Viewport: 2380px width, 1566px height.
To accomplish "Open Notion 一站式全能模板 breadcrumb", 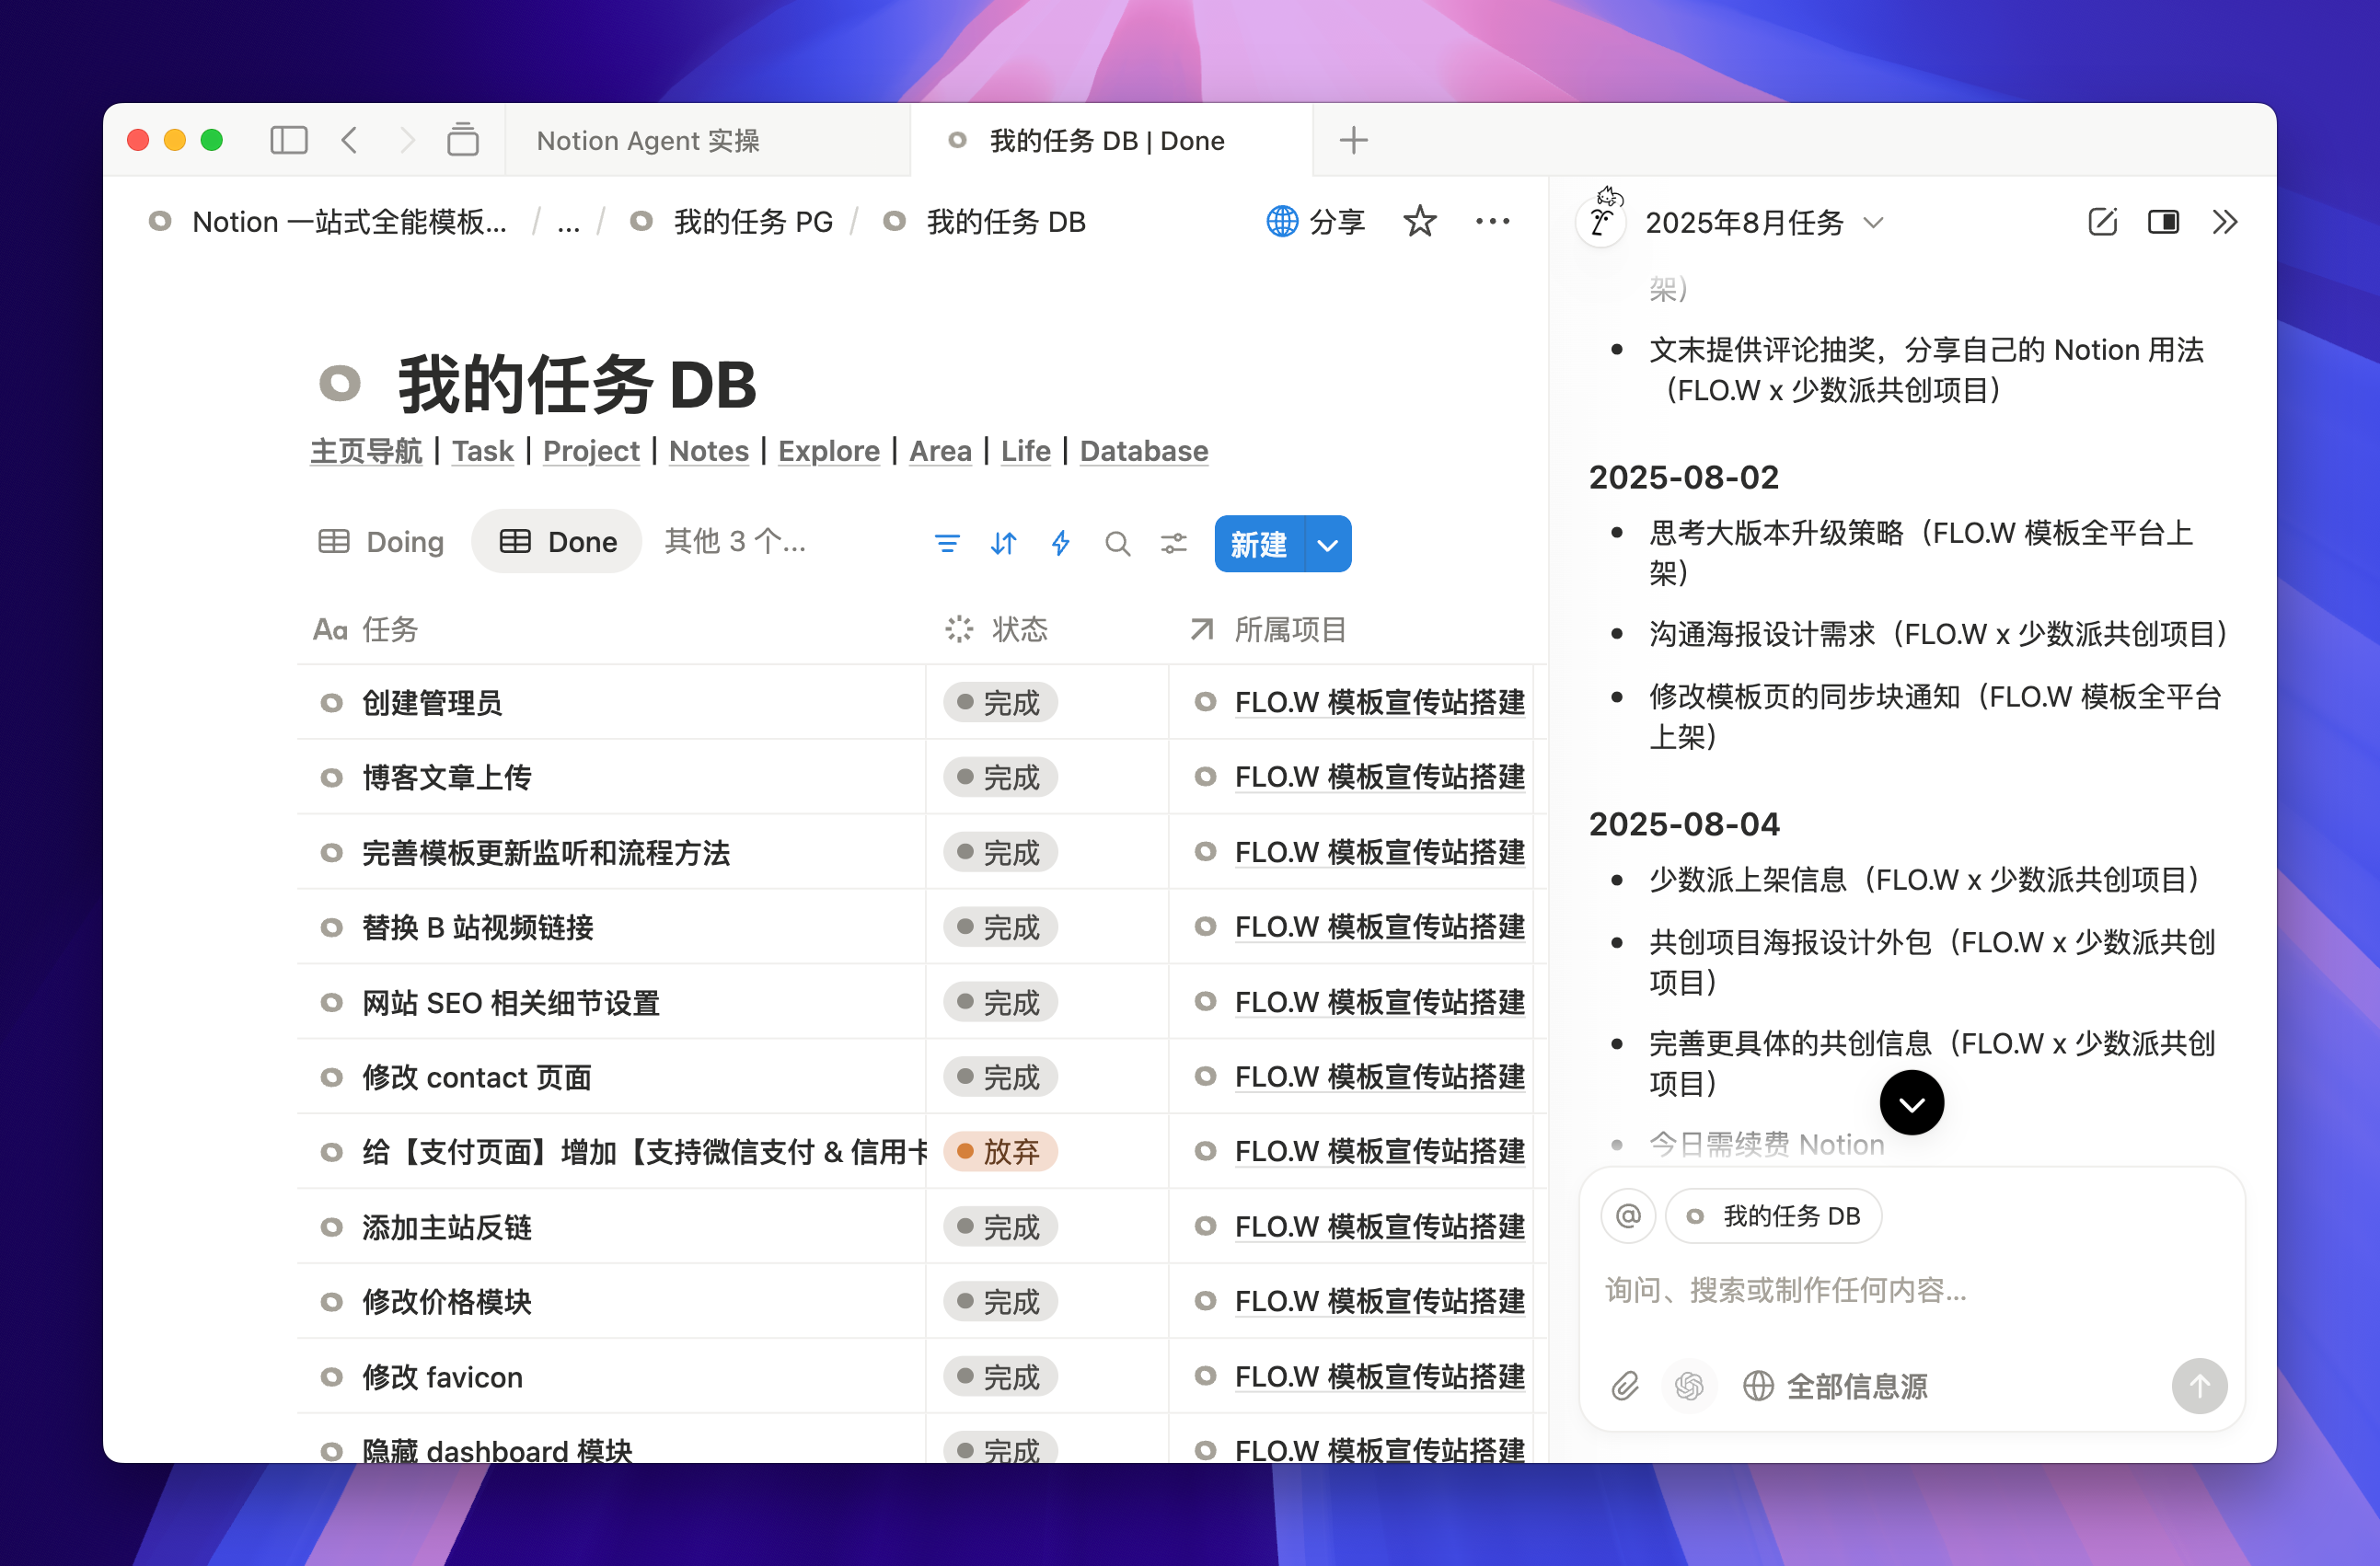I will tap(328, 221).
